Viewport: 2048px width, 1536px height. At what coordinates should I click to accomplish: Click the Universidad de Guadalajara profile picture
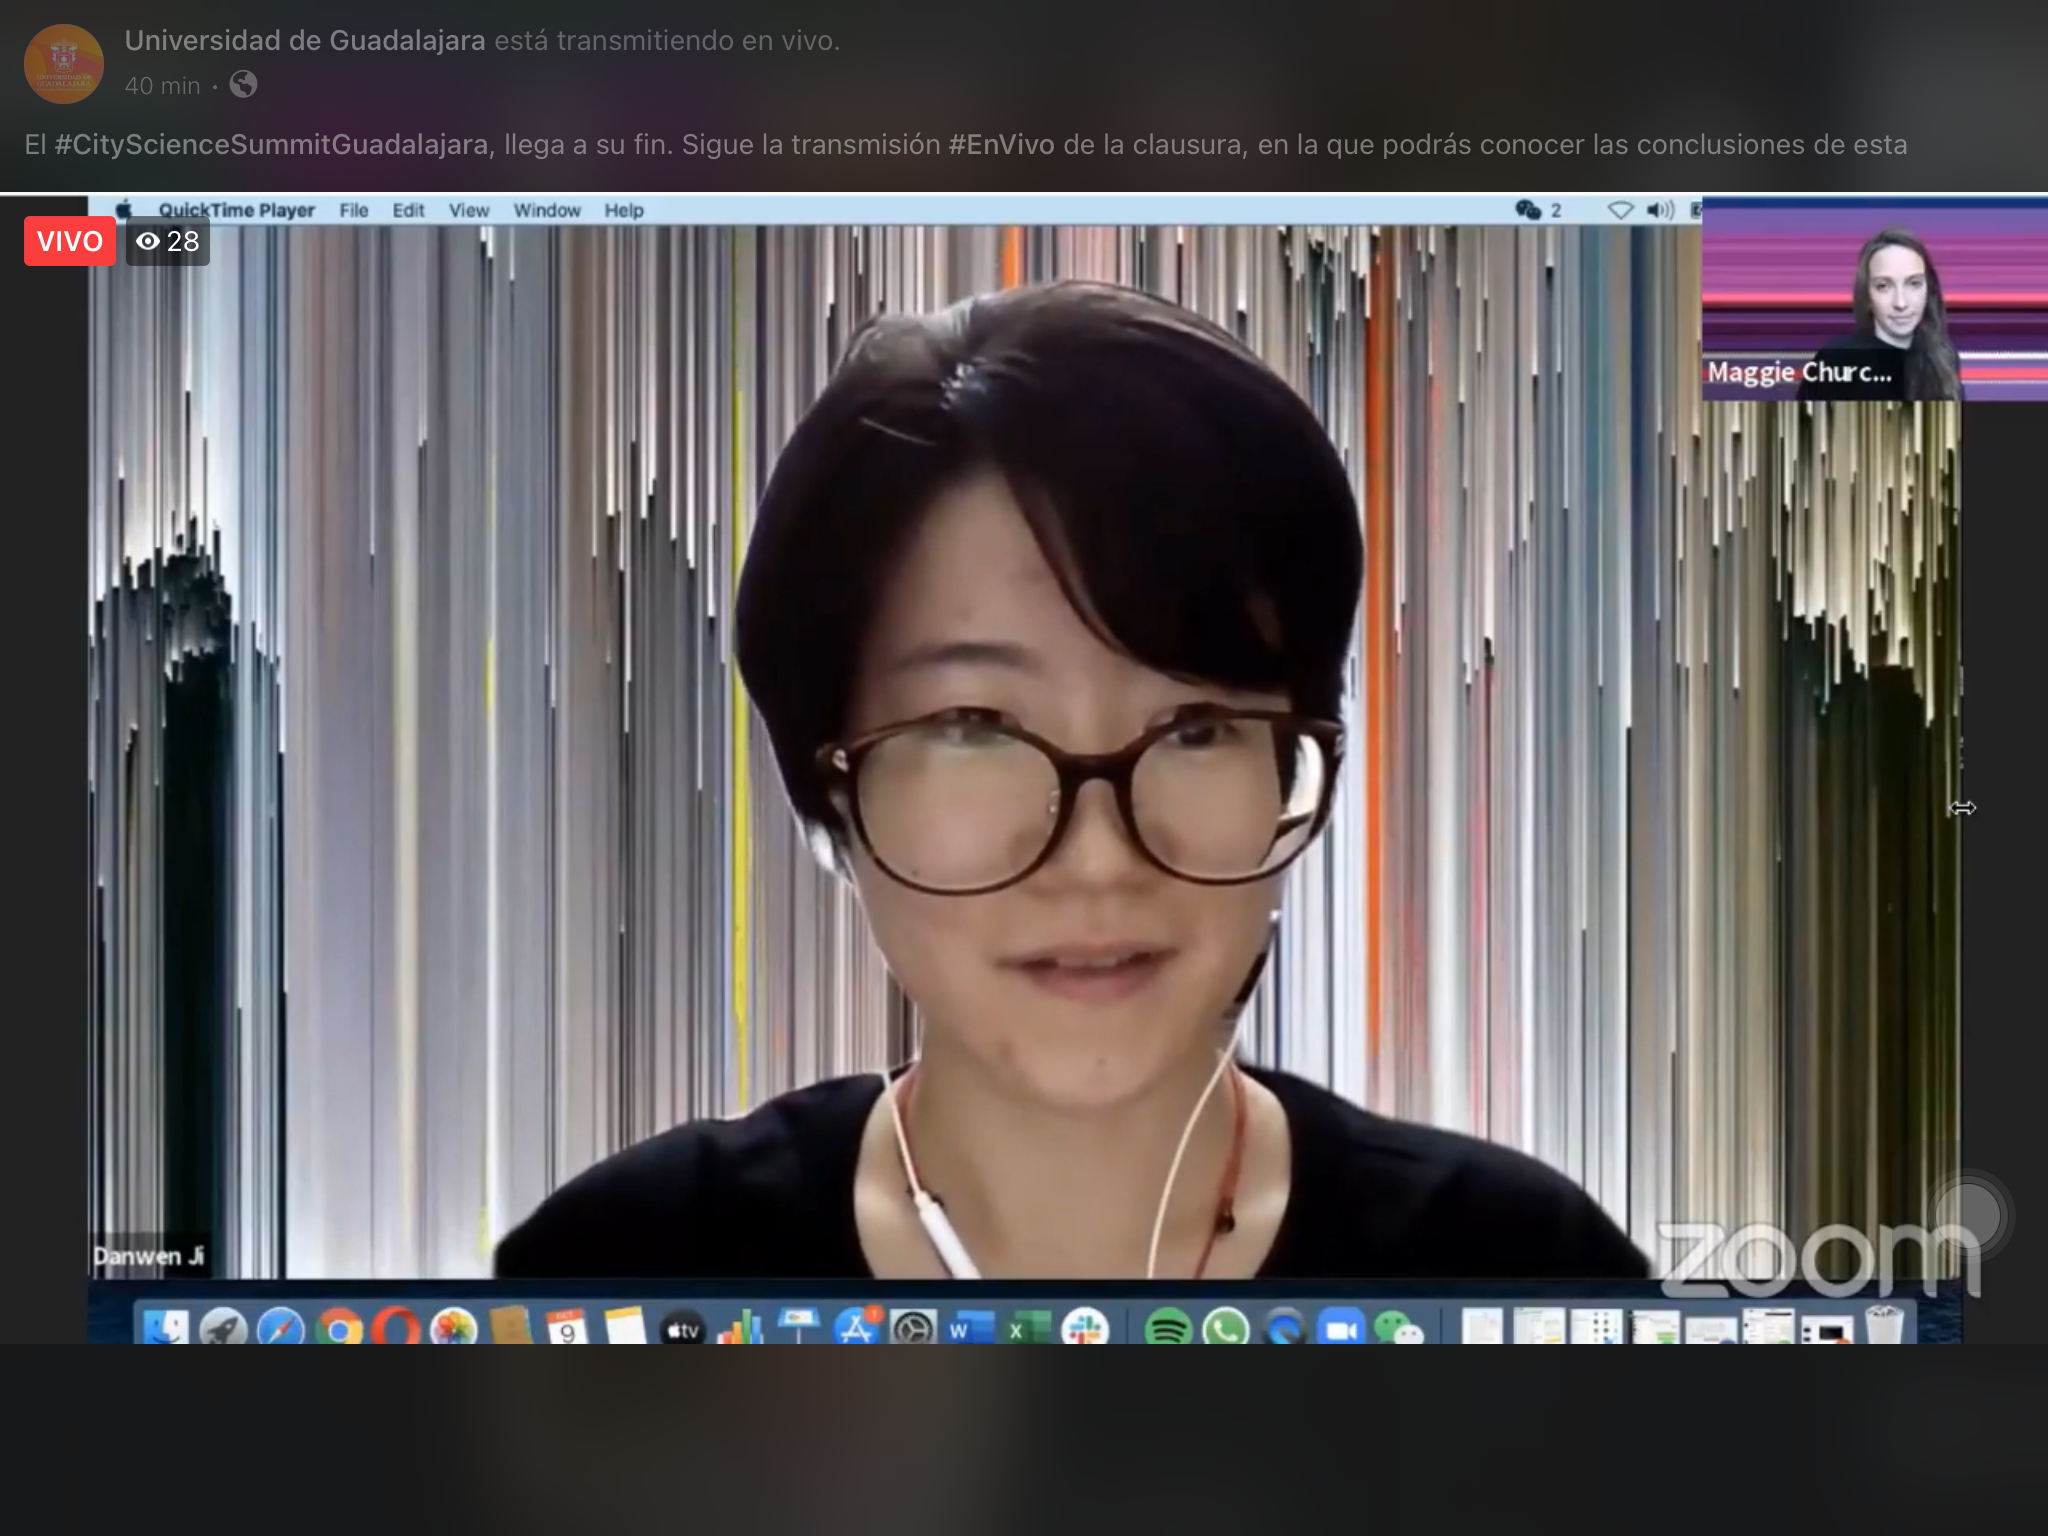coord(64,63)
